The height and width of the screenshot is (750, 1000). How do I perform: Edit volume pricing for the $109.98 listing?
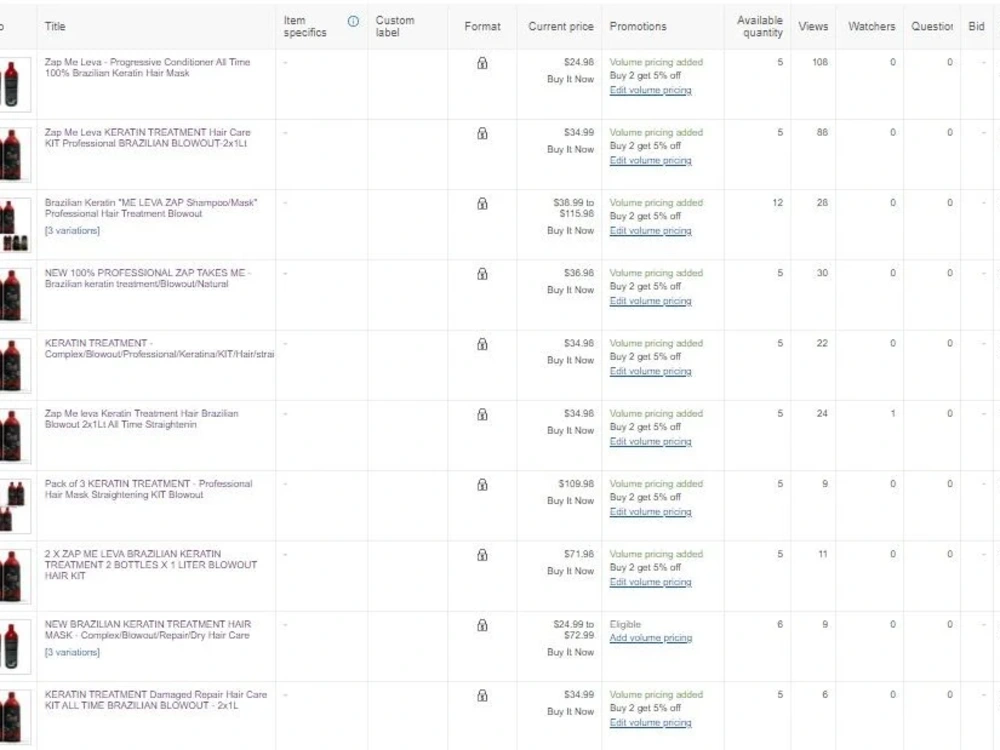651,511
